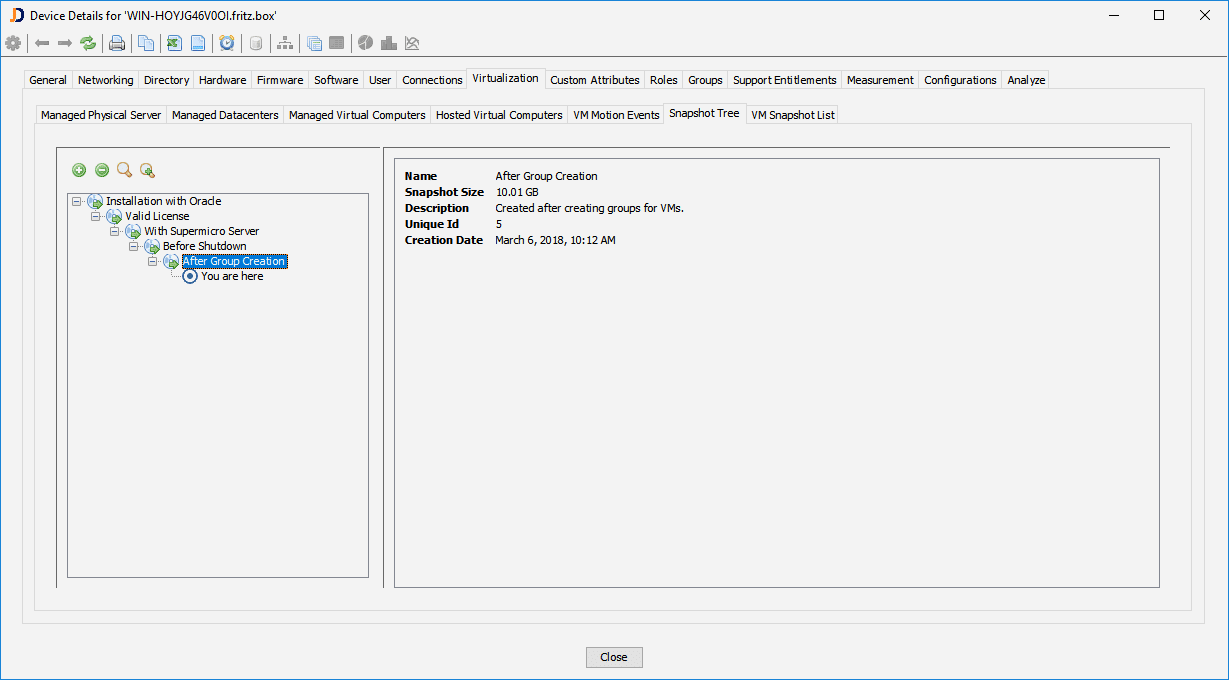Click the Close button
The image size is (1229, 680).
click(613, 657)
